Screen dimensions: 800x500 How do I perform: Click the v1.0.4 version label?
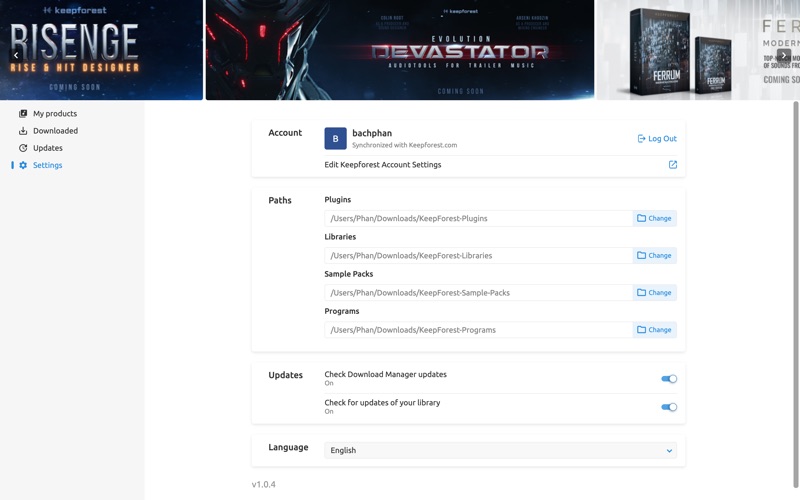pyautogui.click(x=263, y=484)
